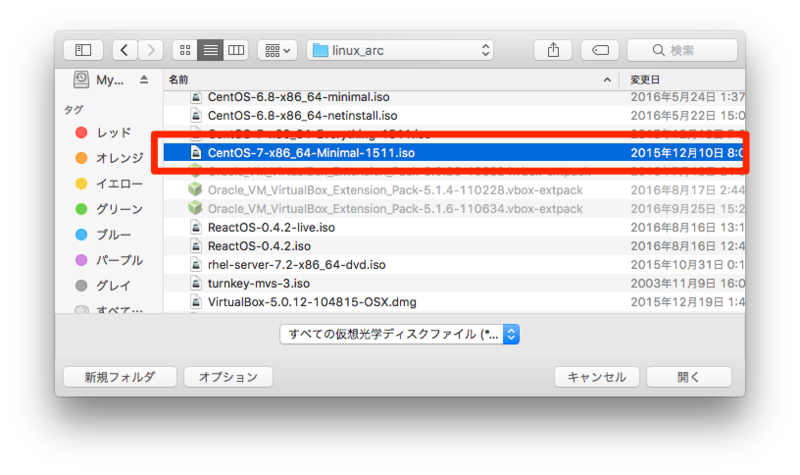Open the item arrangement dropdown
Image resolution: width=800 pixels, height=475 pixels.
[277, 50]
